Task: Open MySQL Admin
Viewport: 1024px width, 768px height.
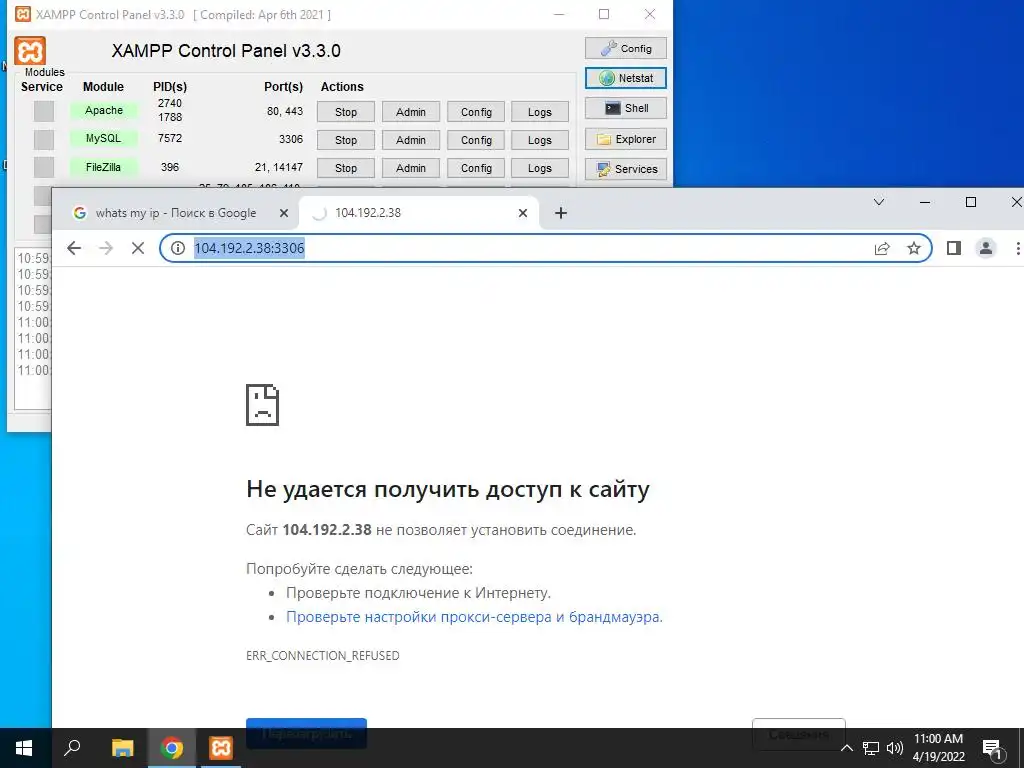Action: pyautogui.click(x=411, y=140)
